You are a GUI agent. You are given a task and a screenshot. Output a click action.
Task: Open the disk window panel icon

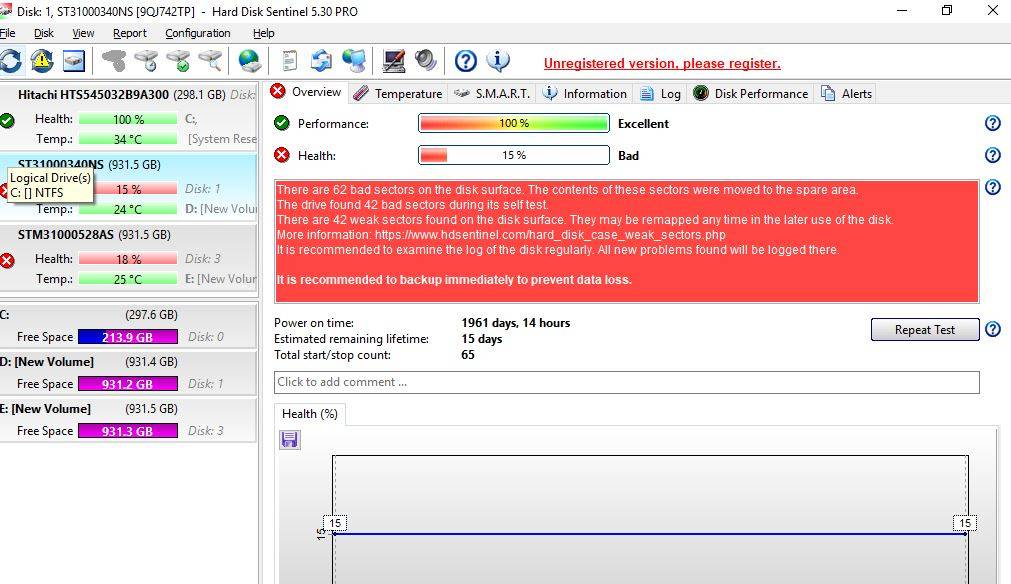[x=74, y=61]
